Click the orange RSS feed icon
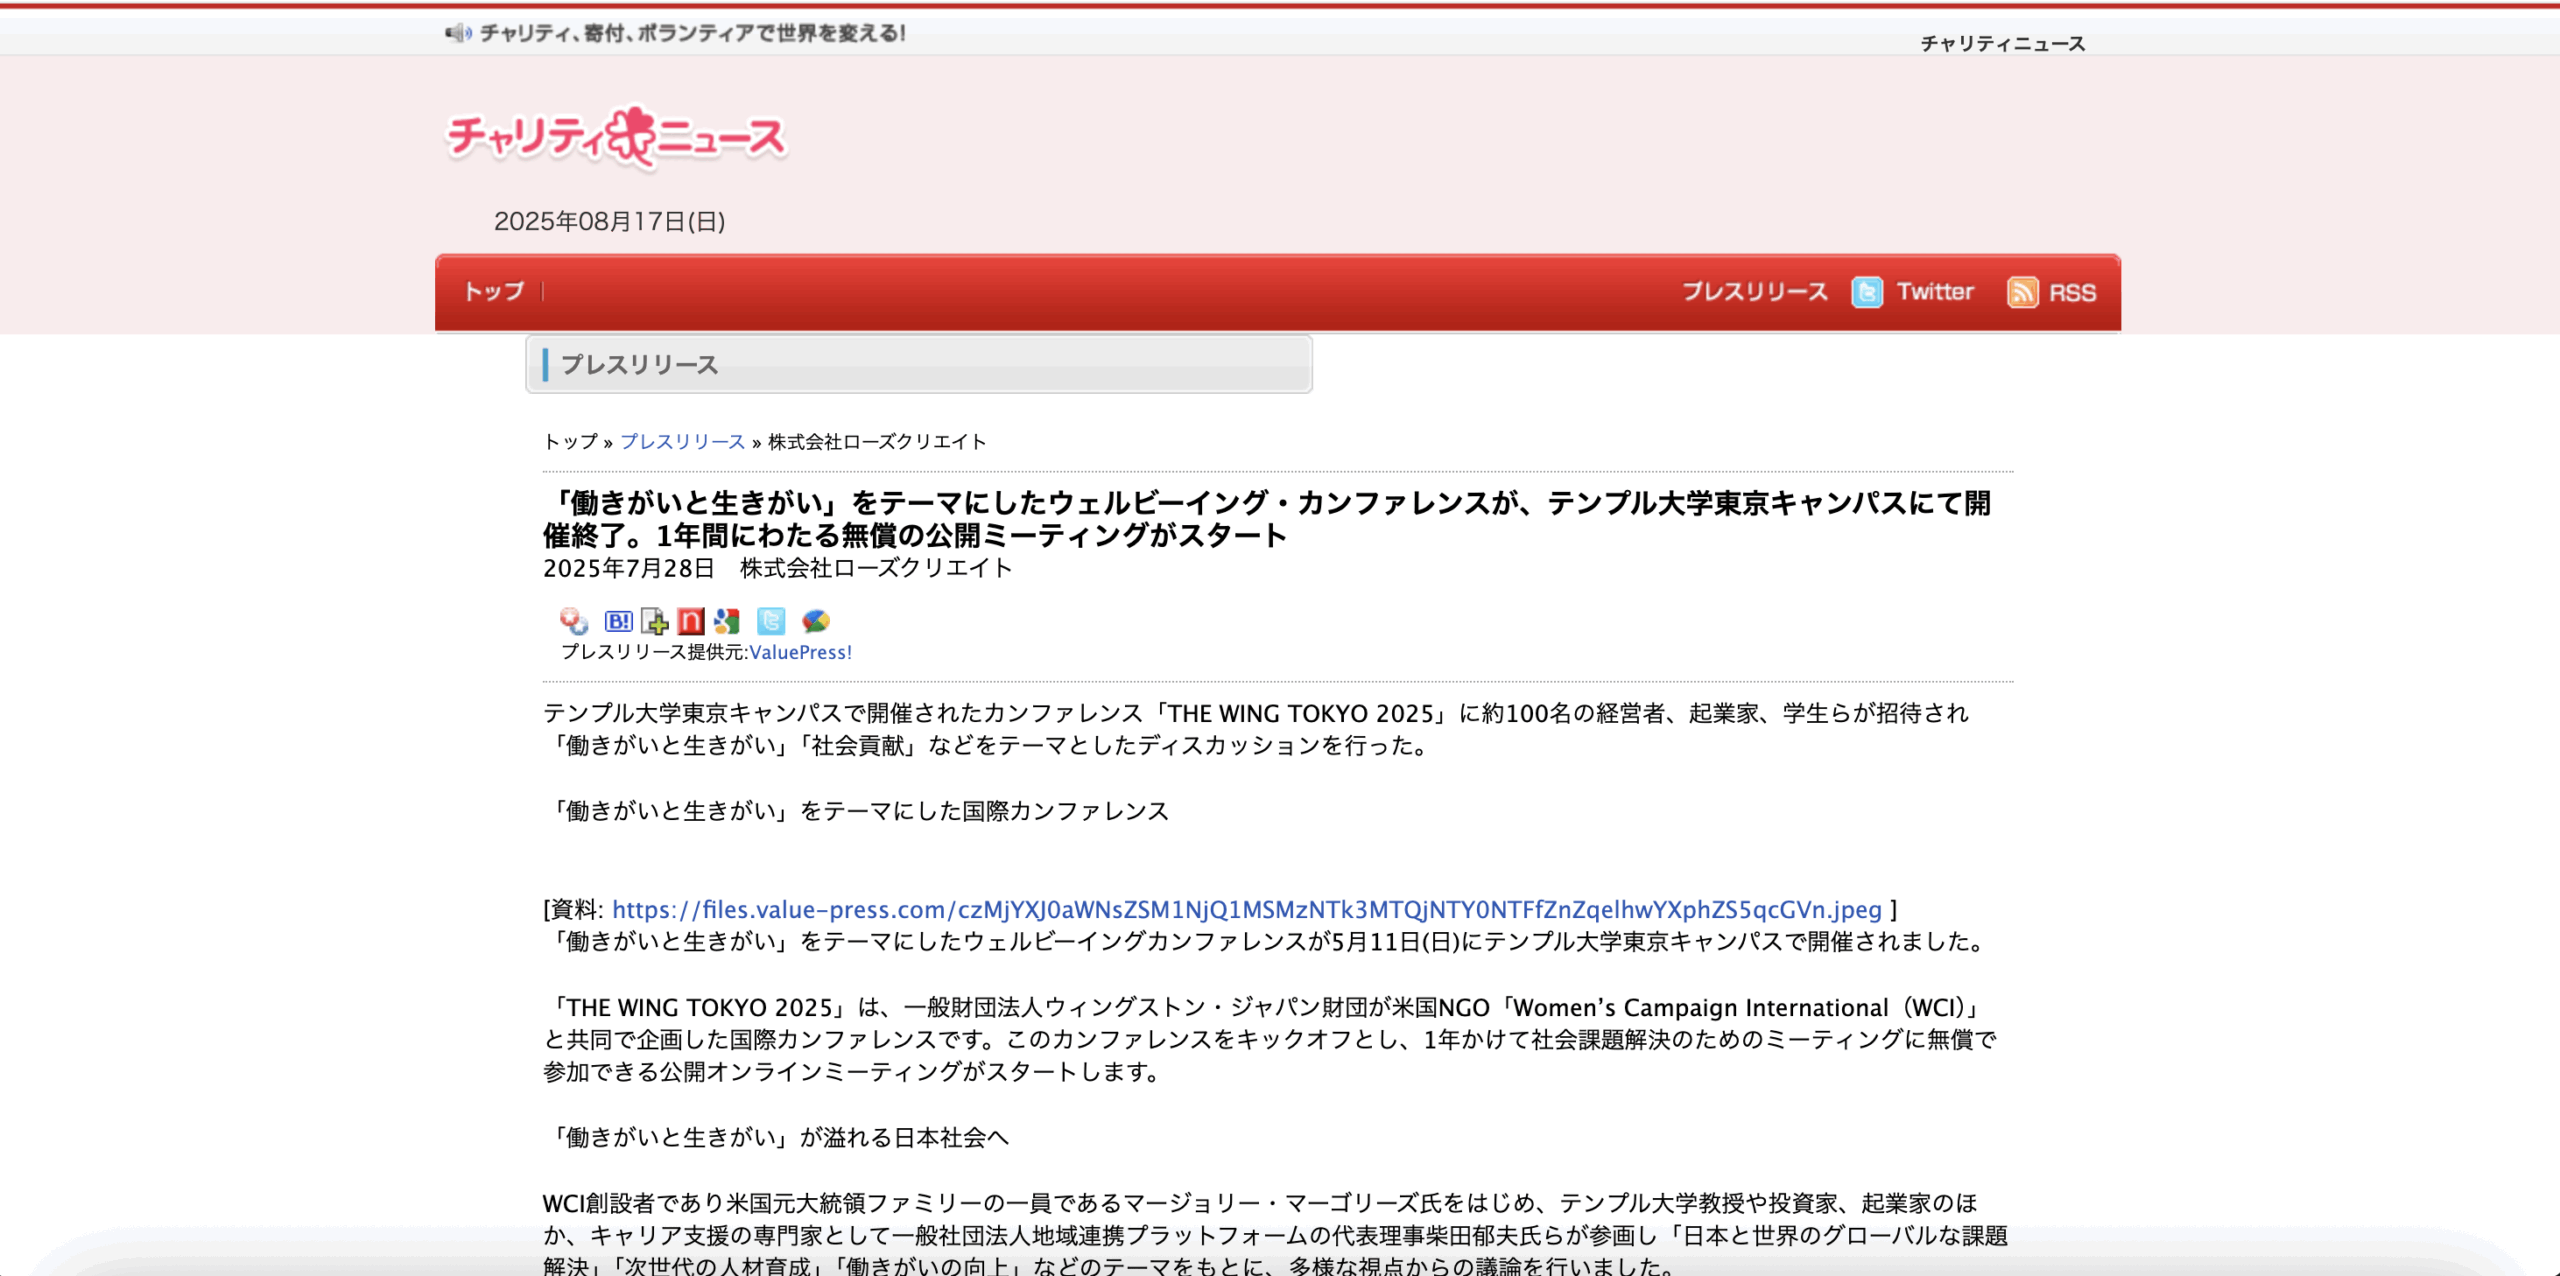 2023,292
